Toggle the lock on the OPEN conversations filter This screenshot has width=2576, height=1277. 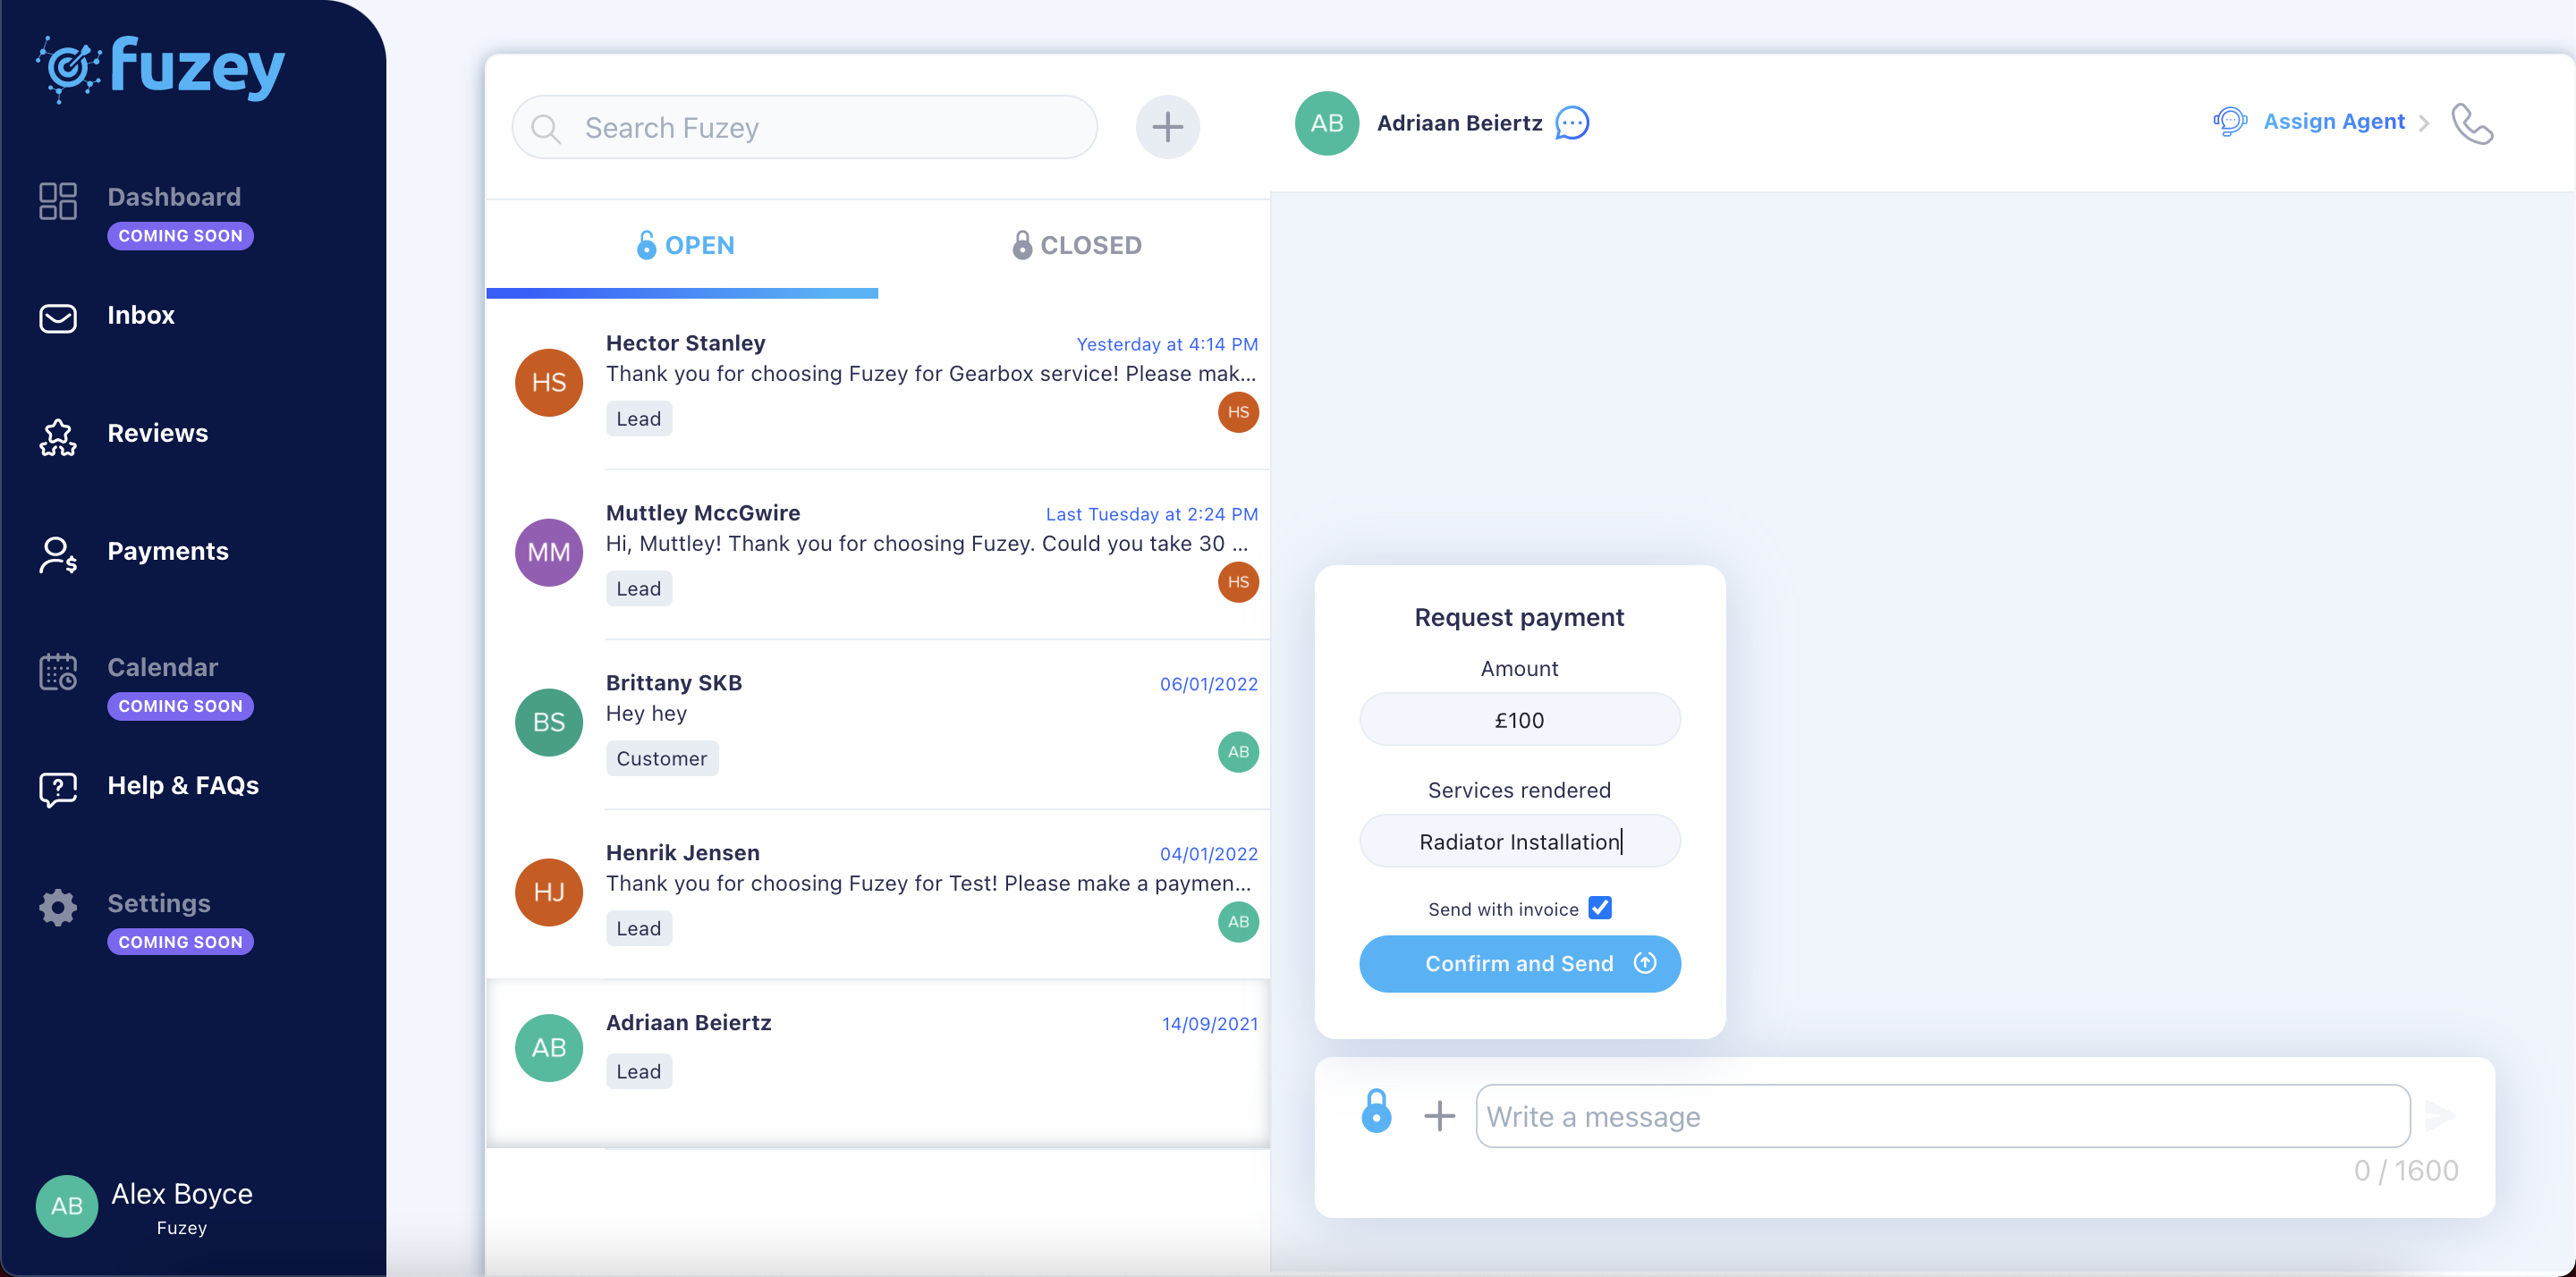[x=646, y=244]
